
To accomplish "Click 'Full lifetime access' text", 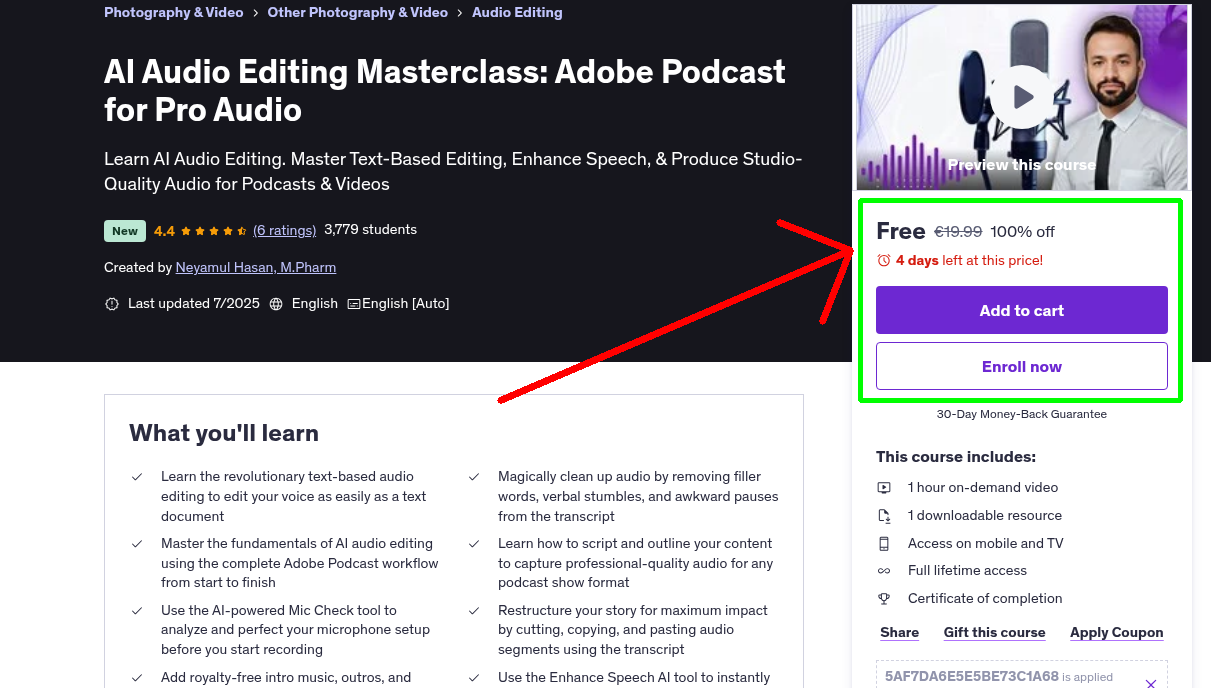I will pos(967,571).
